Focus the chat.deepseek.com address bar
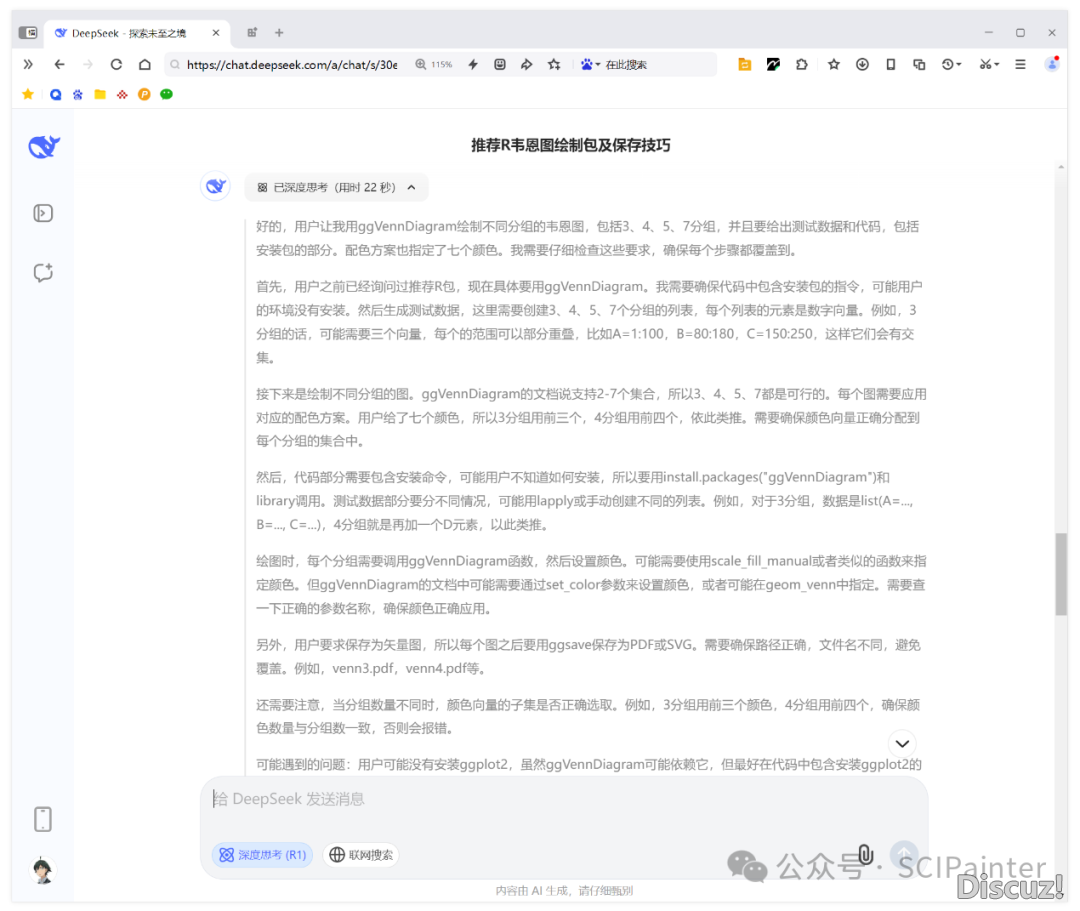Viewport: 1080px width, 911px height. 292,65
